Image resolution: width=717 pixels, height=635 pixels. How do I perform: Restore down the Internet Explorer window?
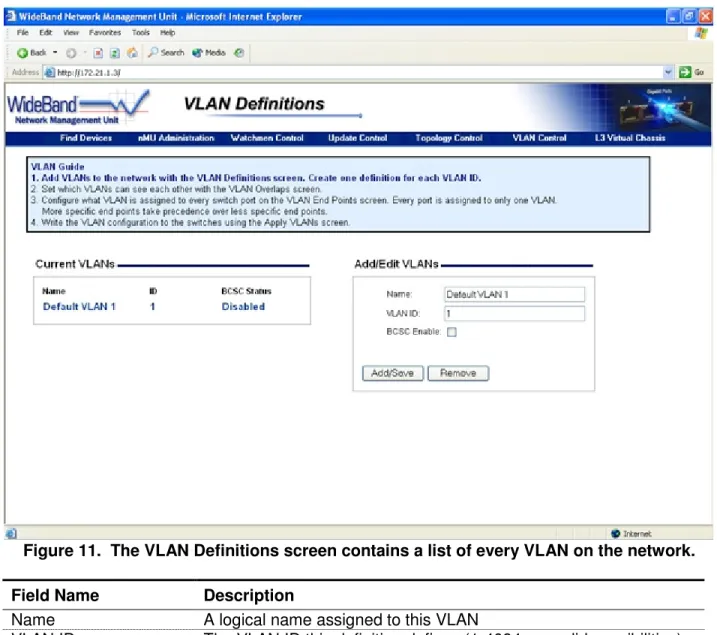689,17
